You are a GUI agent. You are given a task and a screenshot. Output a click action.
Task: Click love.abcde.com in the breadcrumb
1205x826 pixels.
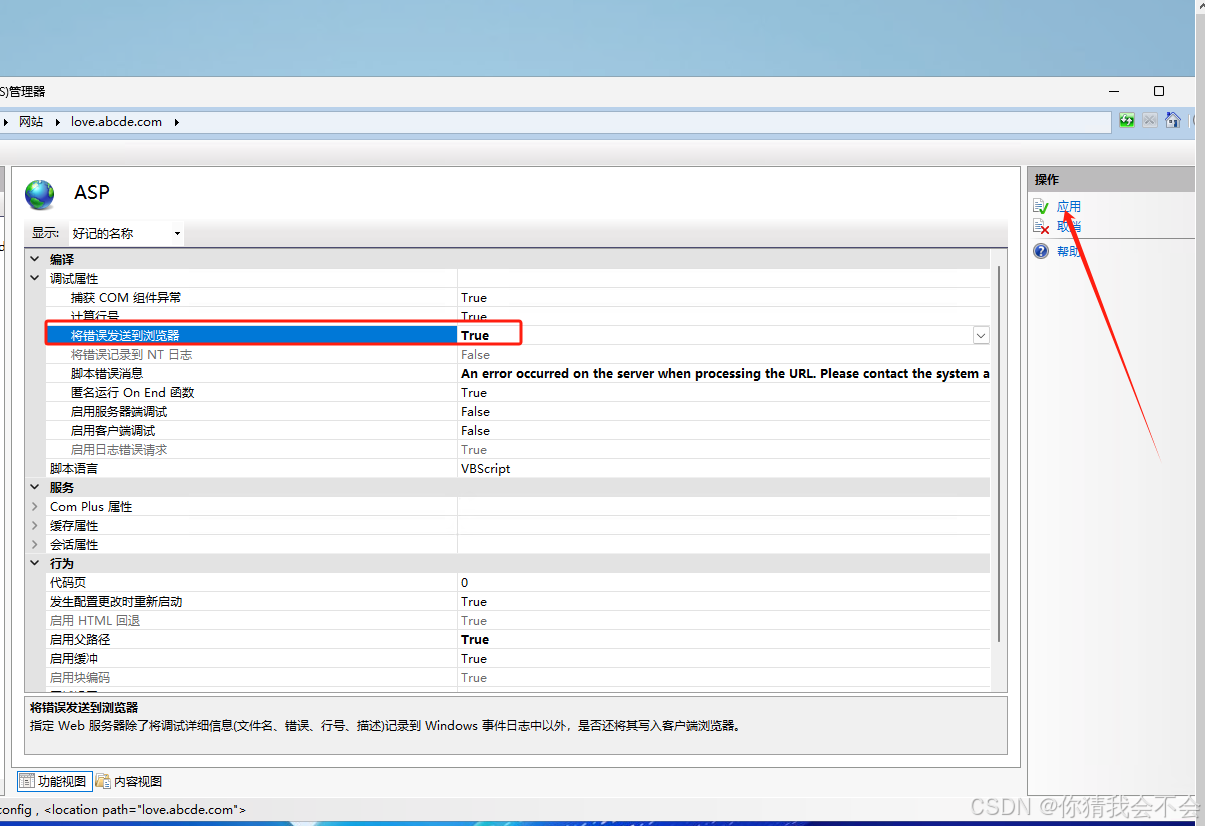click(116, 122)
